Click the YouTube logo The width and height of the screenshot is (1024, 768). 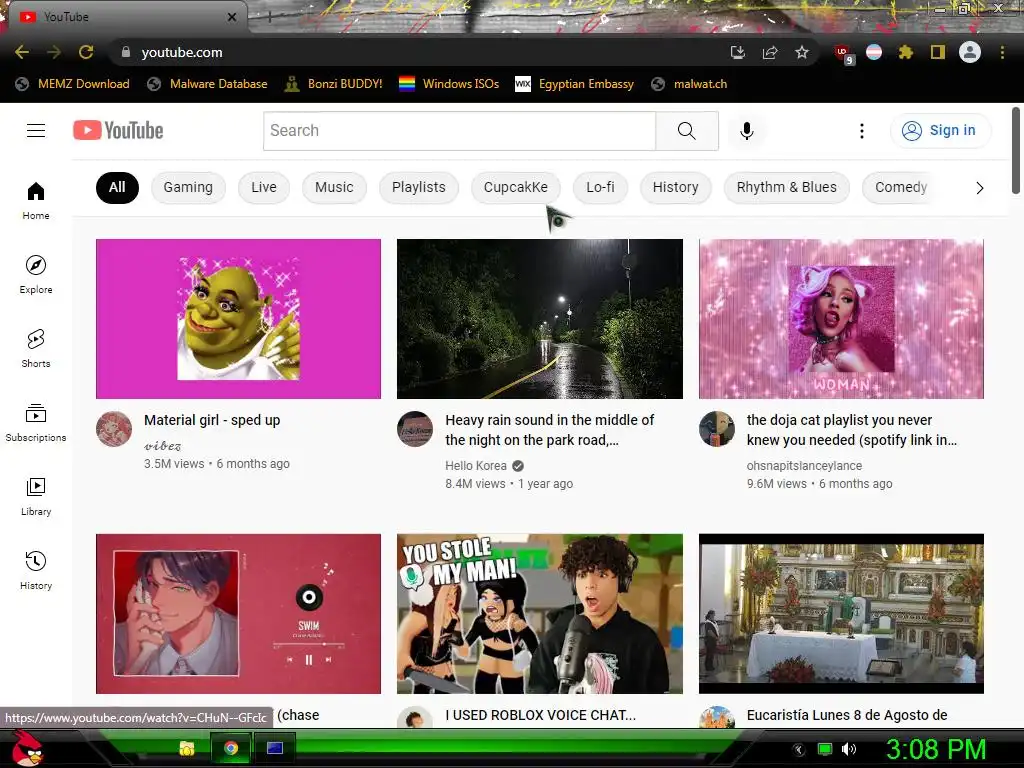(x=118, y=131)
